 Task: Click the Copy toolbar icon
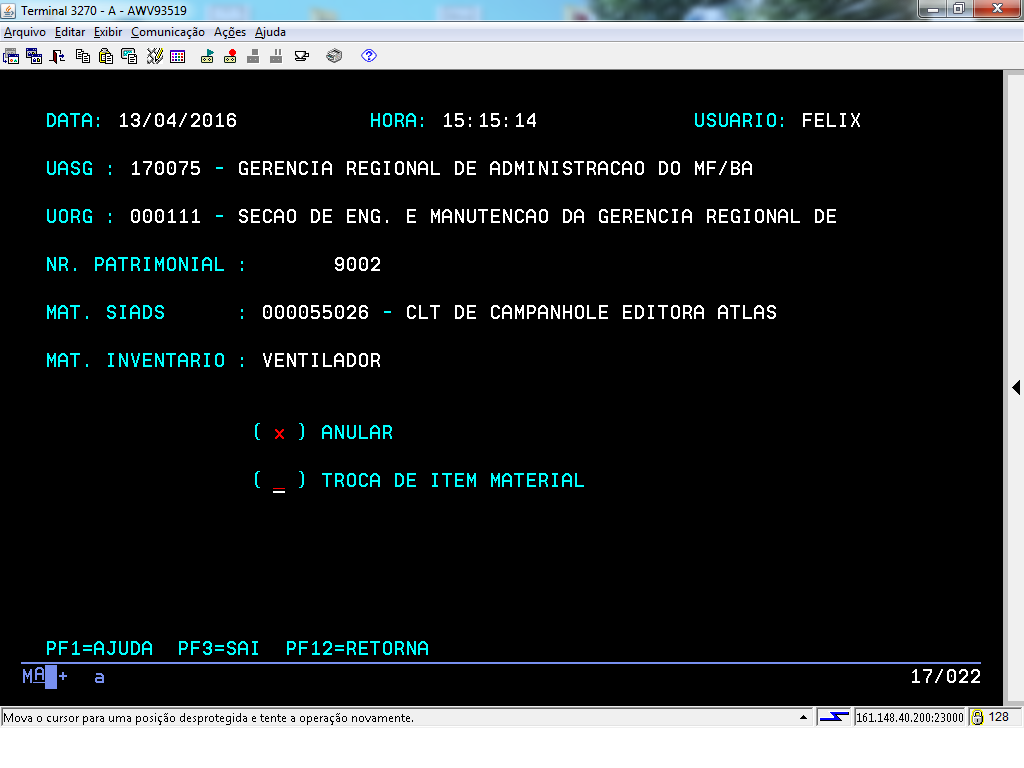click(x=83, y=56)
